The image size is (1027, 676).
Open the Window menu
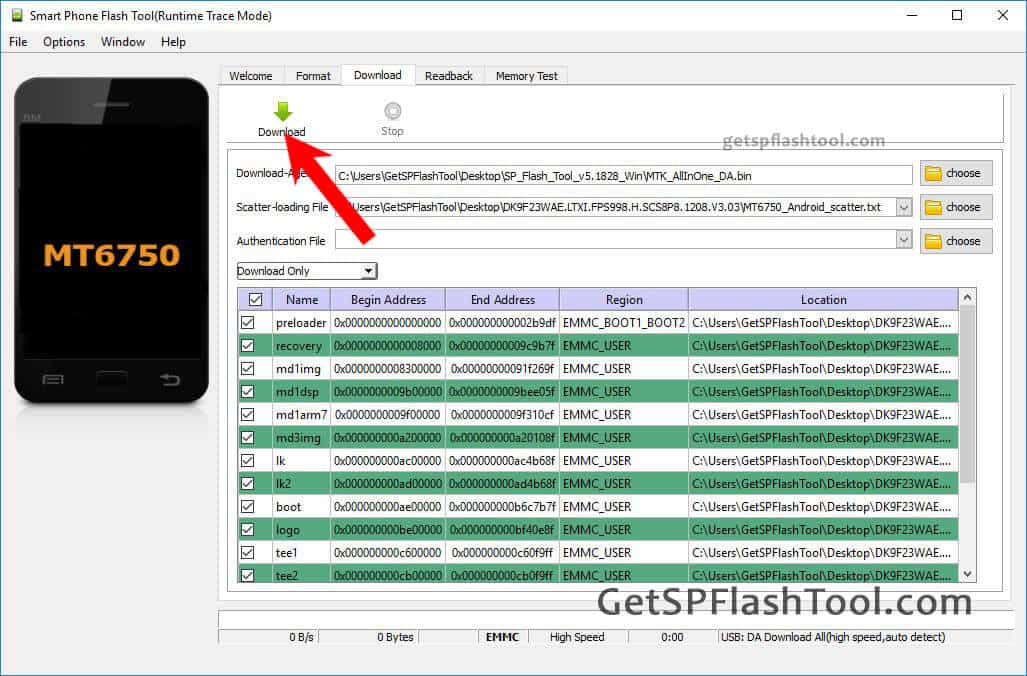123,42
